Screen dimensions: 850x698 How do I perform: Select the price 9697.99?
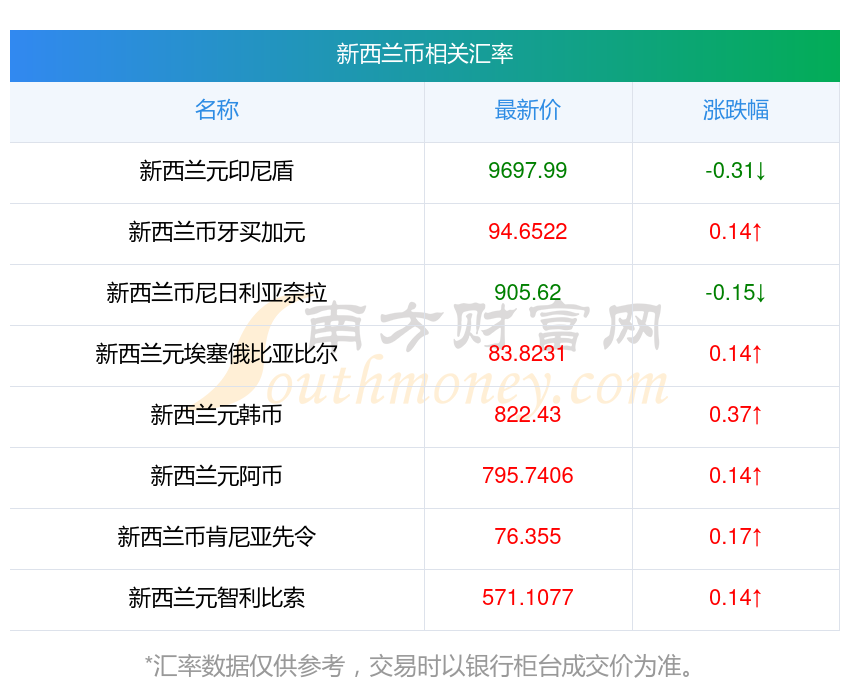pyautogui.click(x=527, y=171)
